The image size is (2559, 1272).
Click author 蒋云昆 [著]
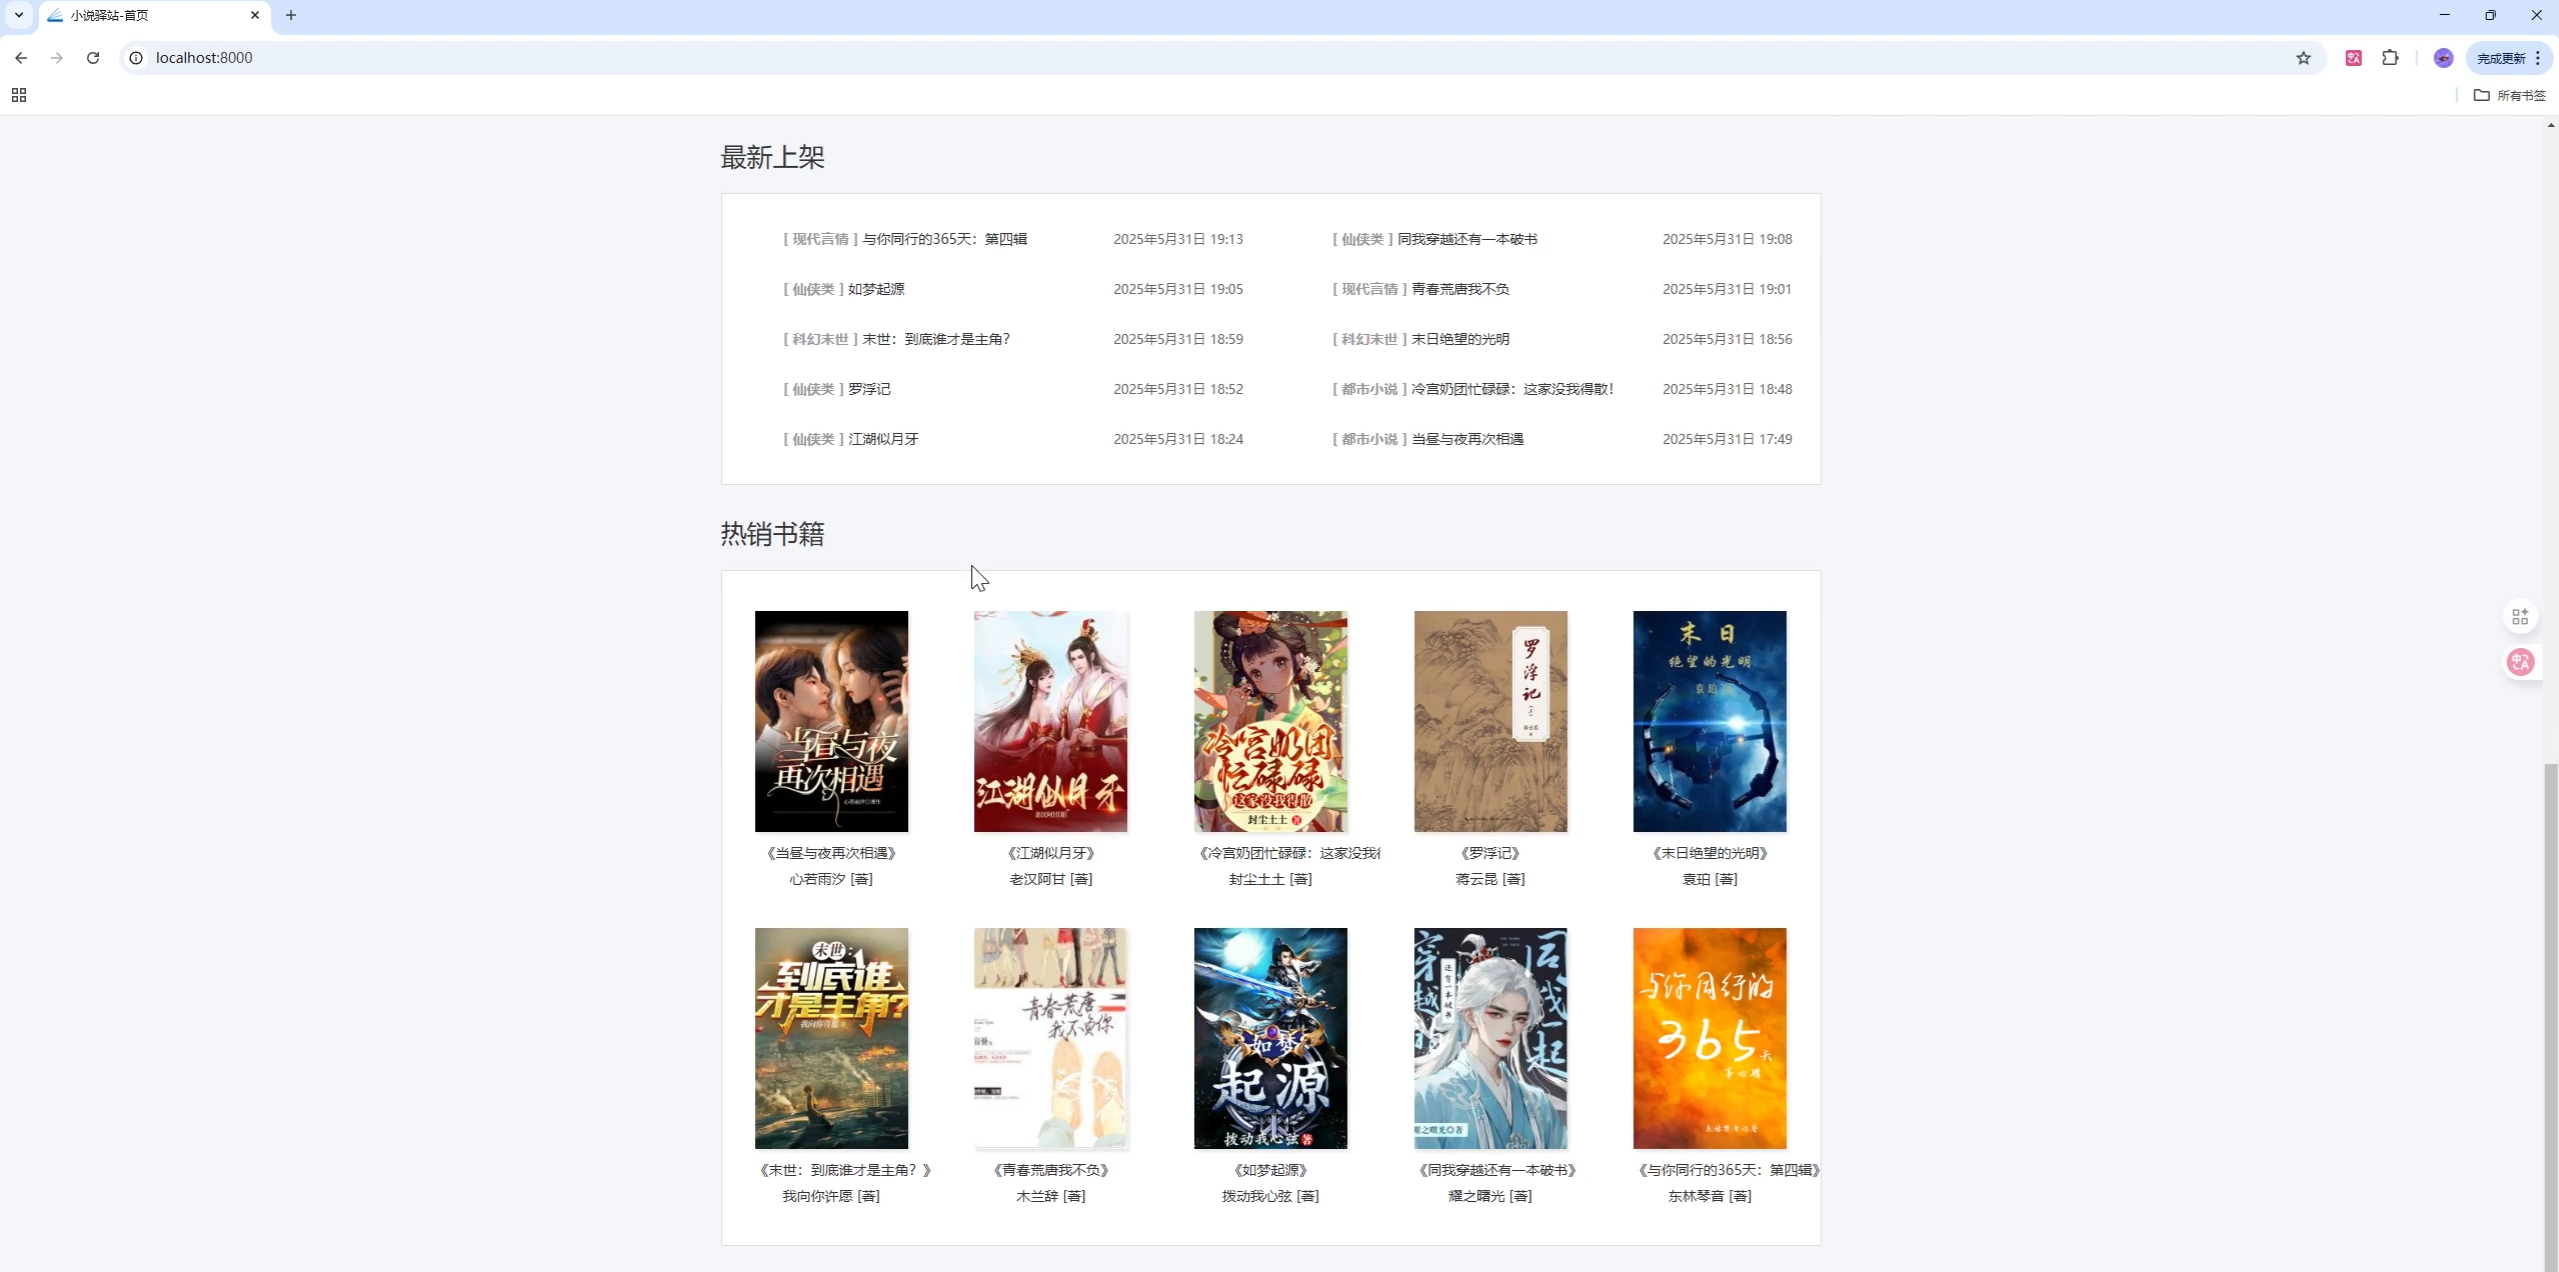1490,879
